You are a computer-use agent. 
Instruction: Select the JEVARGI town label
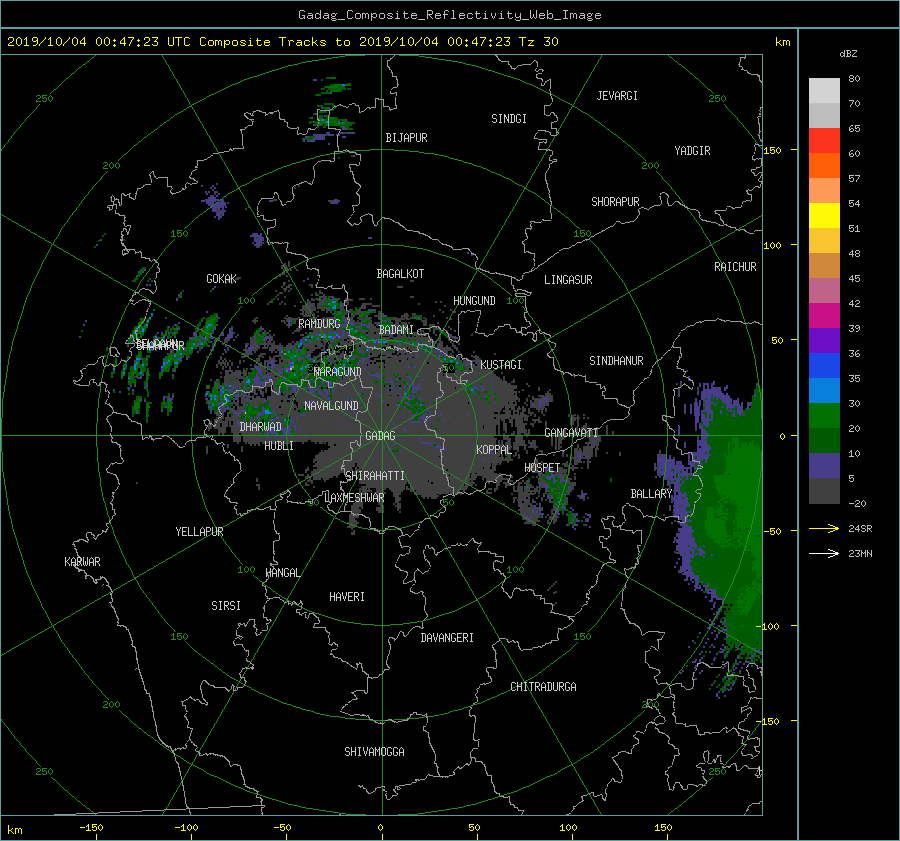point(617,96)
